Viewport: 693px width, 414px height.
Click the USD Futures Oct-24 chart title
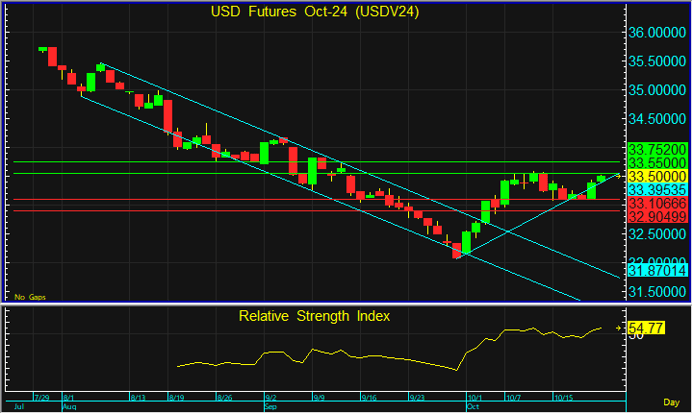[x=314, y=12]
